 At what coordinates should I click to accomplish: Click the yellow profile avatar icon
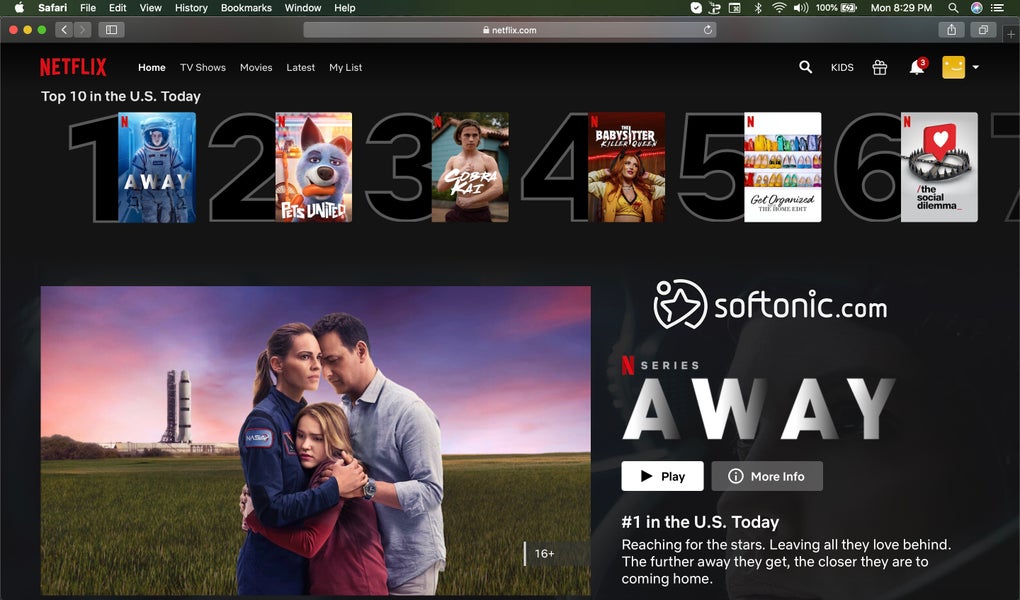click(954, 67)
